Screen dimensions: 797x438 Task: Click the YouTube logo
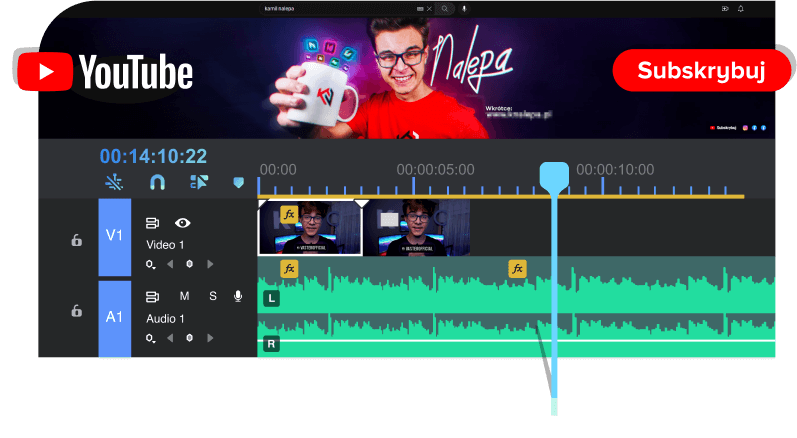(105, 72)
